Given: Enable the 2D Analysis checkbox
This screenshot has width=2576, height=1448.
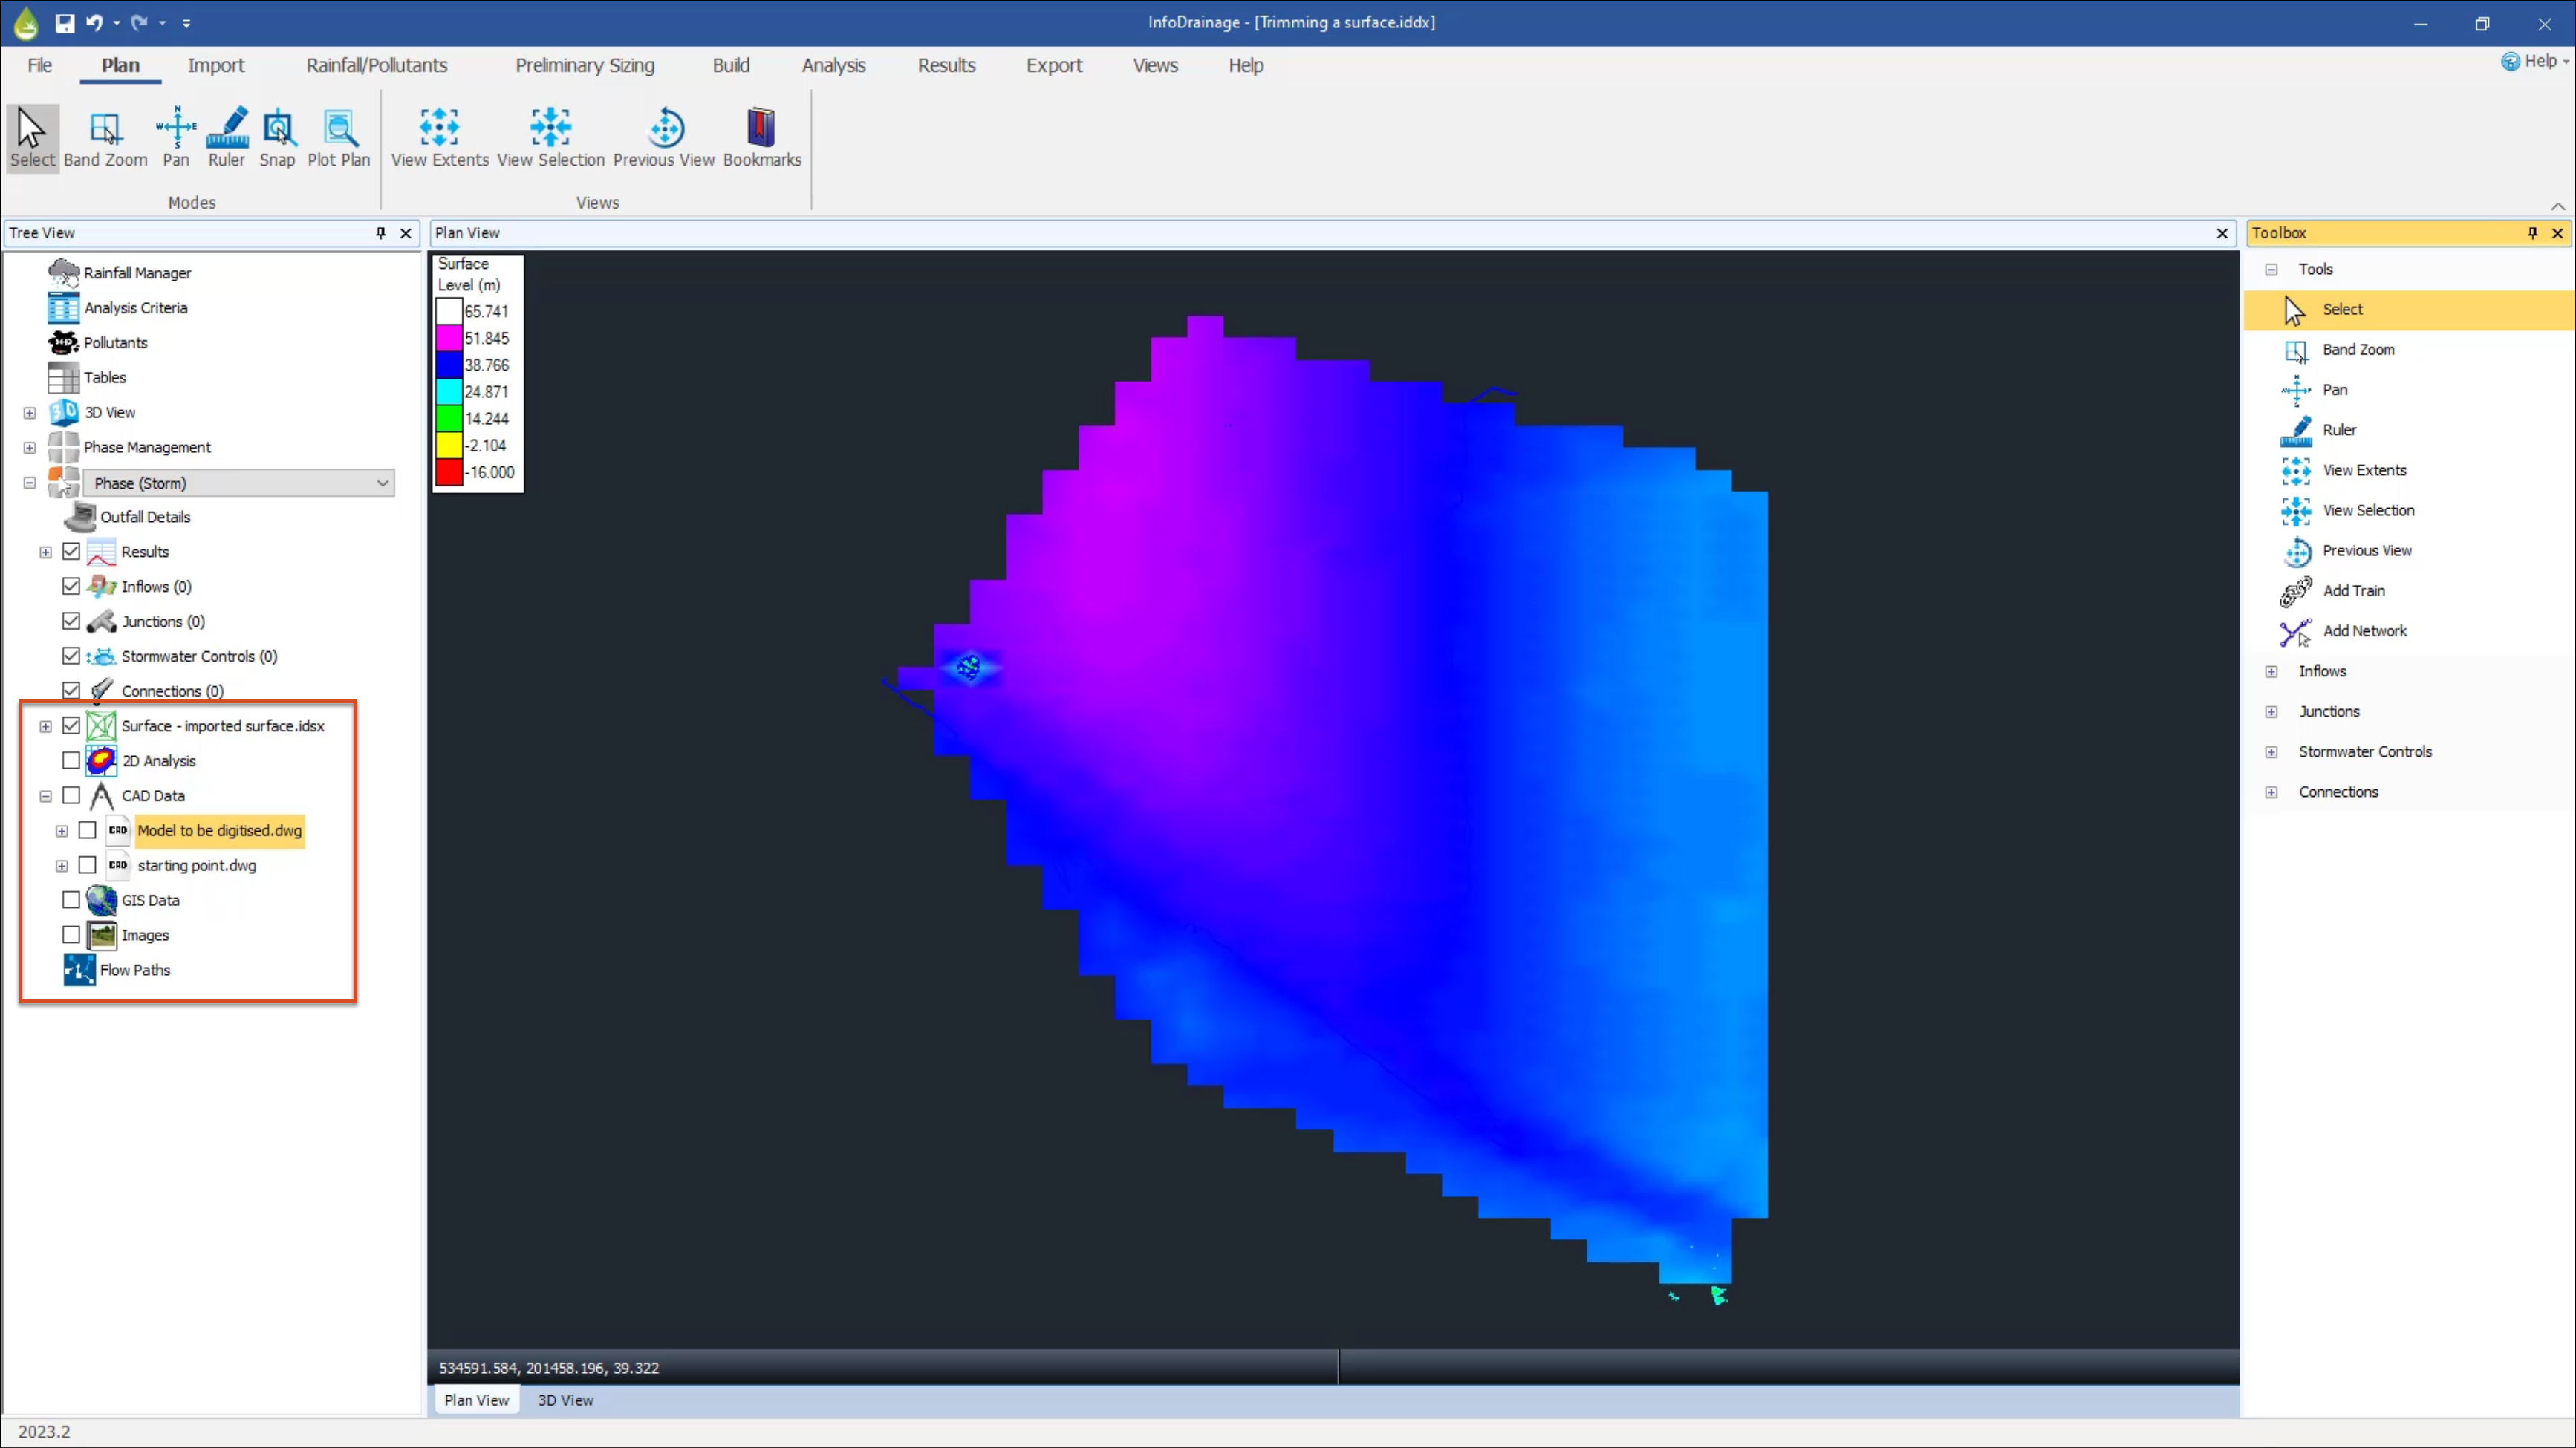Looking at the screenshot, I should pyautogui.click(x=71, y=760).
